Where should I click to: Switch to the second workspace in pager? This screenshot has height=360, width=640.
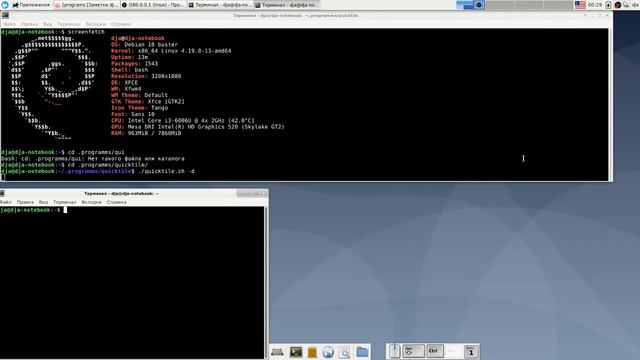click(x=500, y=5)
